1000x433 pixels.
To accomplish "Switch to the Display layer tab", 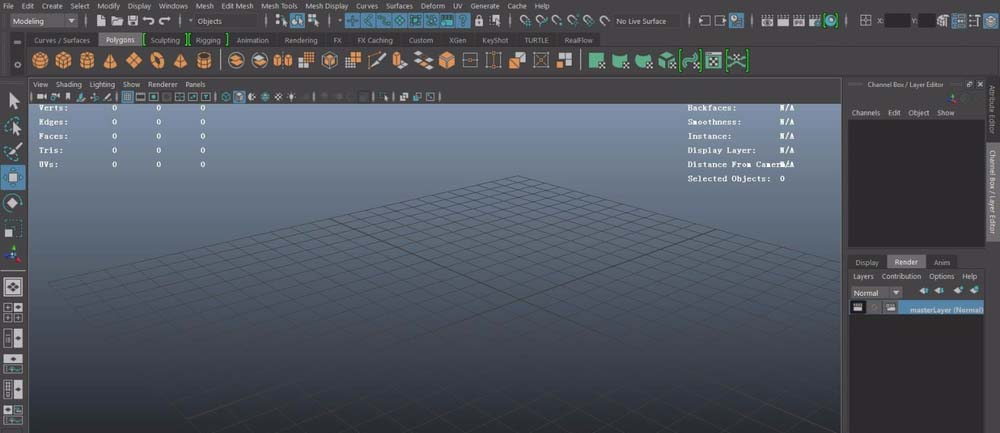I will (866, 262).
